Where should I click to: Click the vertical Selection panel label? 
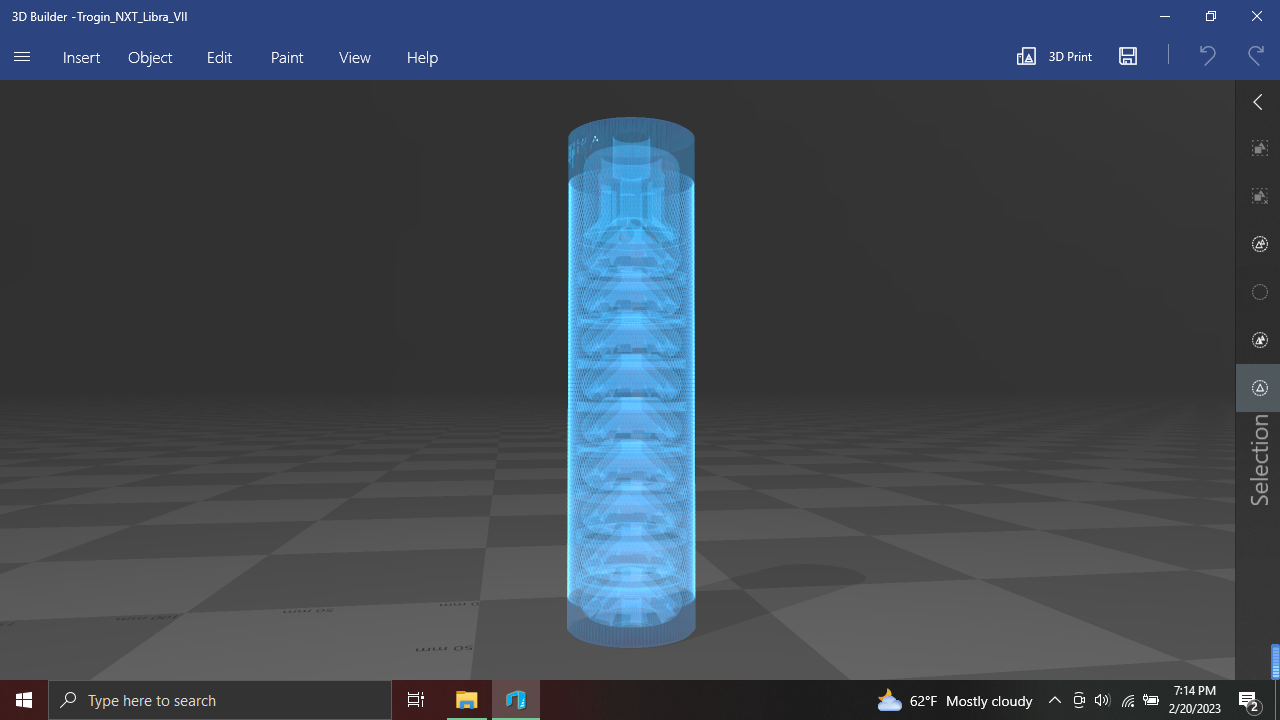pyautogui.click(x=1259, y=460)
